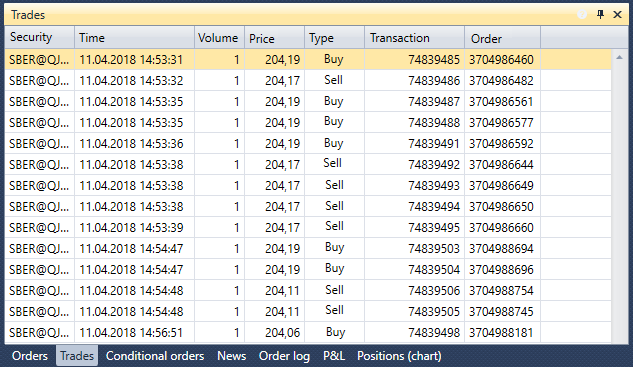Viewport: 633px width, 367px height.
Task: Select the Trades tab
Action: (77, 356)
